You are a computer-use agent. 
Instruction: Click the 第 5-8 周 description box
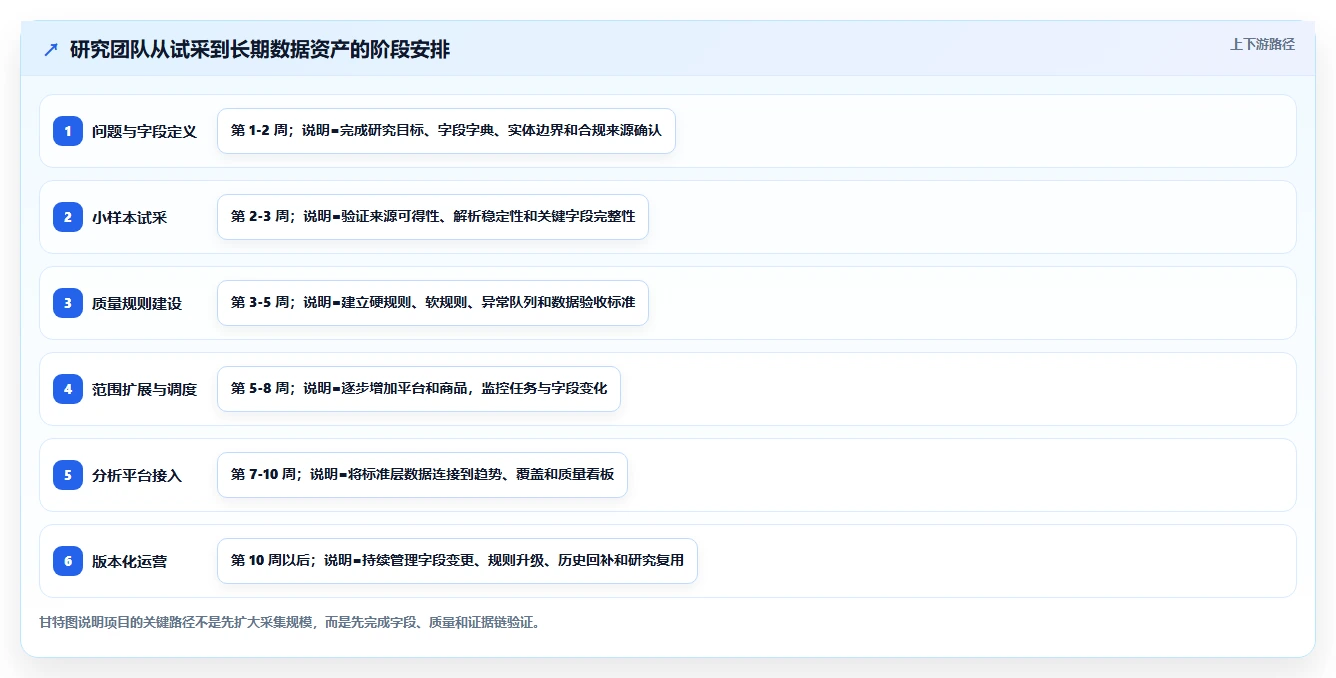point(419,389)
